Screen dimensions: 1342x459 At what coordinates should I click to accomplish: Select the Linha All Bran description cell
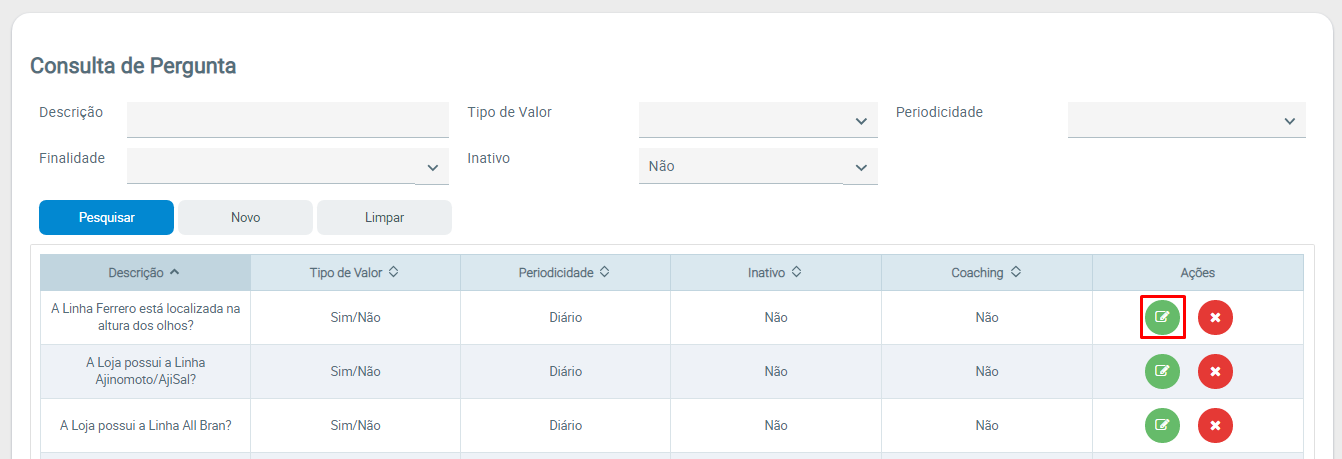tap(146, 425)
